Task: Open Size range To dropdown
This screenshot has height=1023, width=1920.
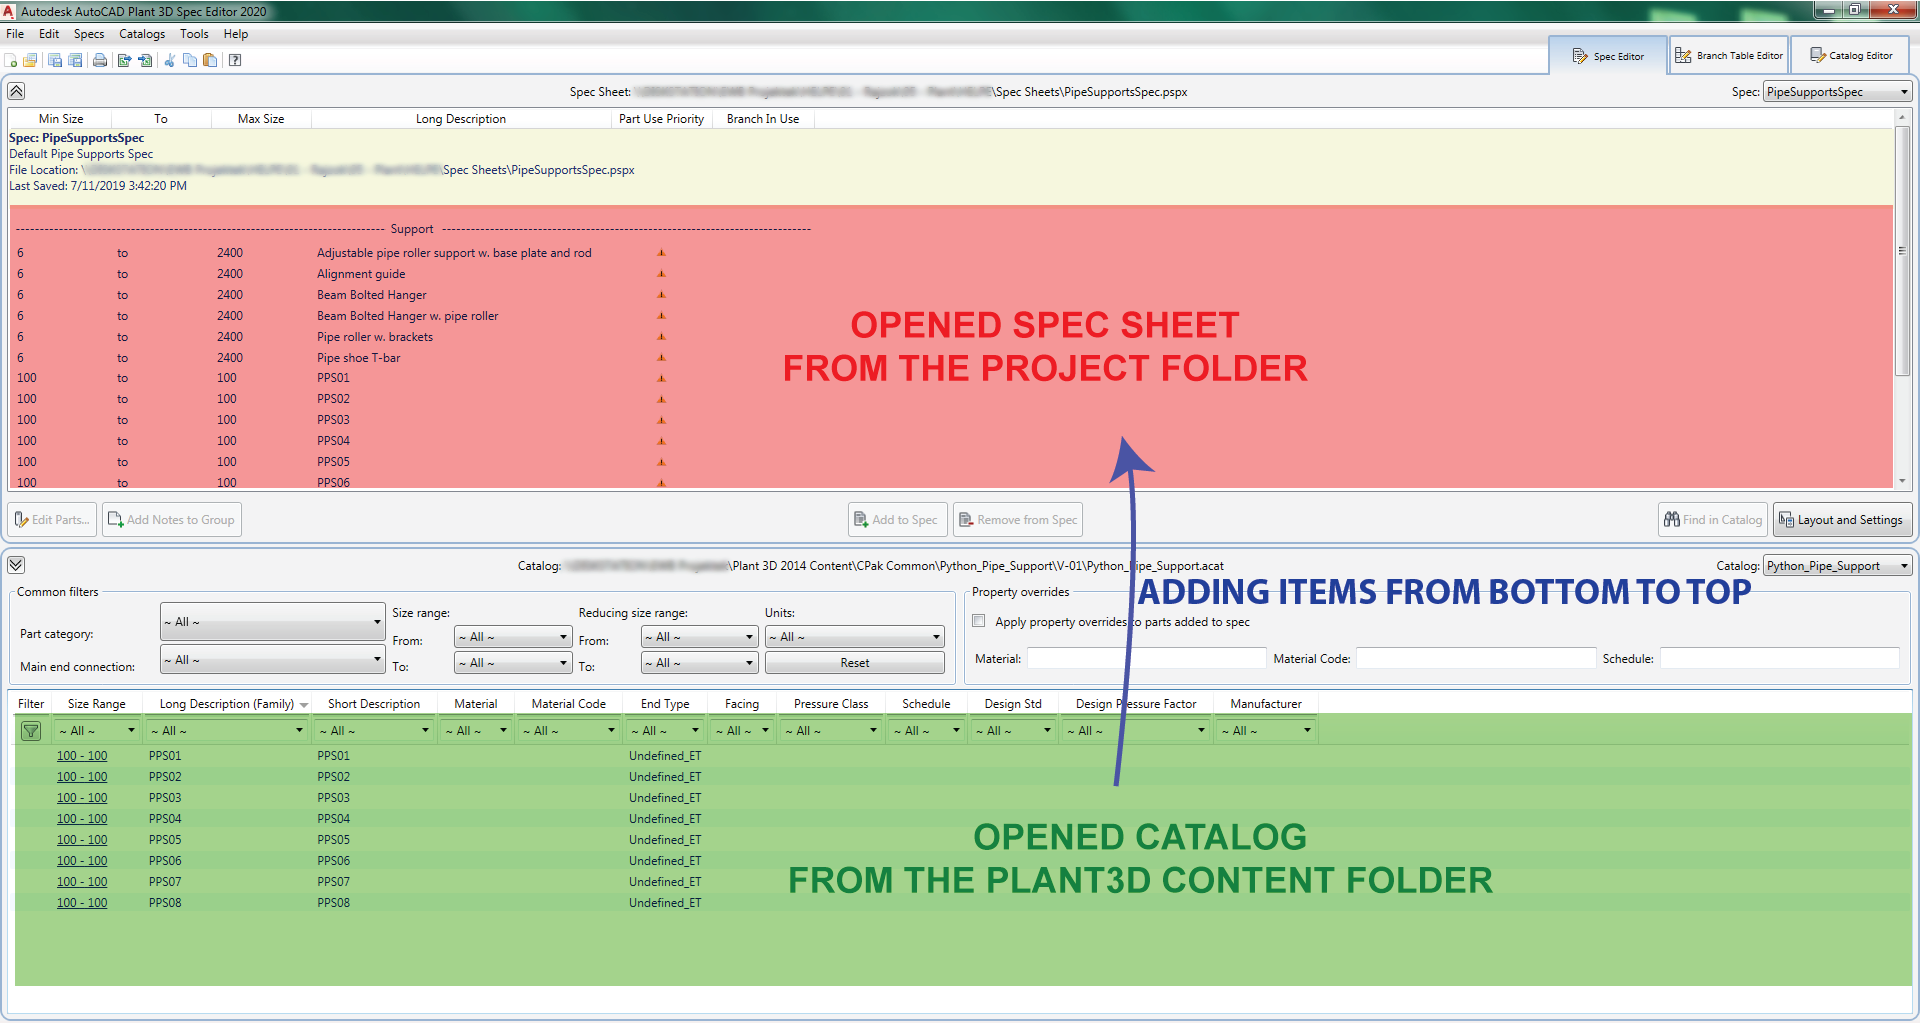Action: (x=513, y=663)
